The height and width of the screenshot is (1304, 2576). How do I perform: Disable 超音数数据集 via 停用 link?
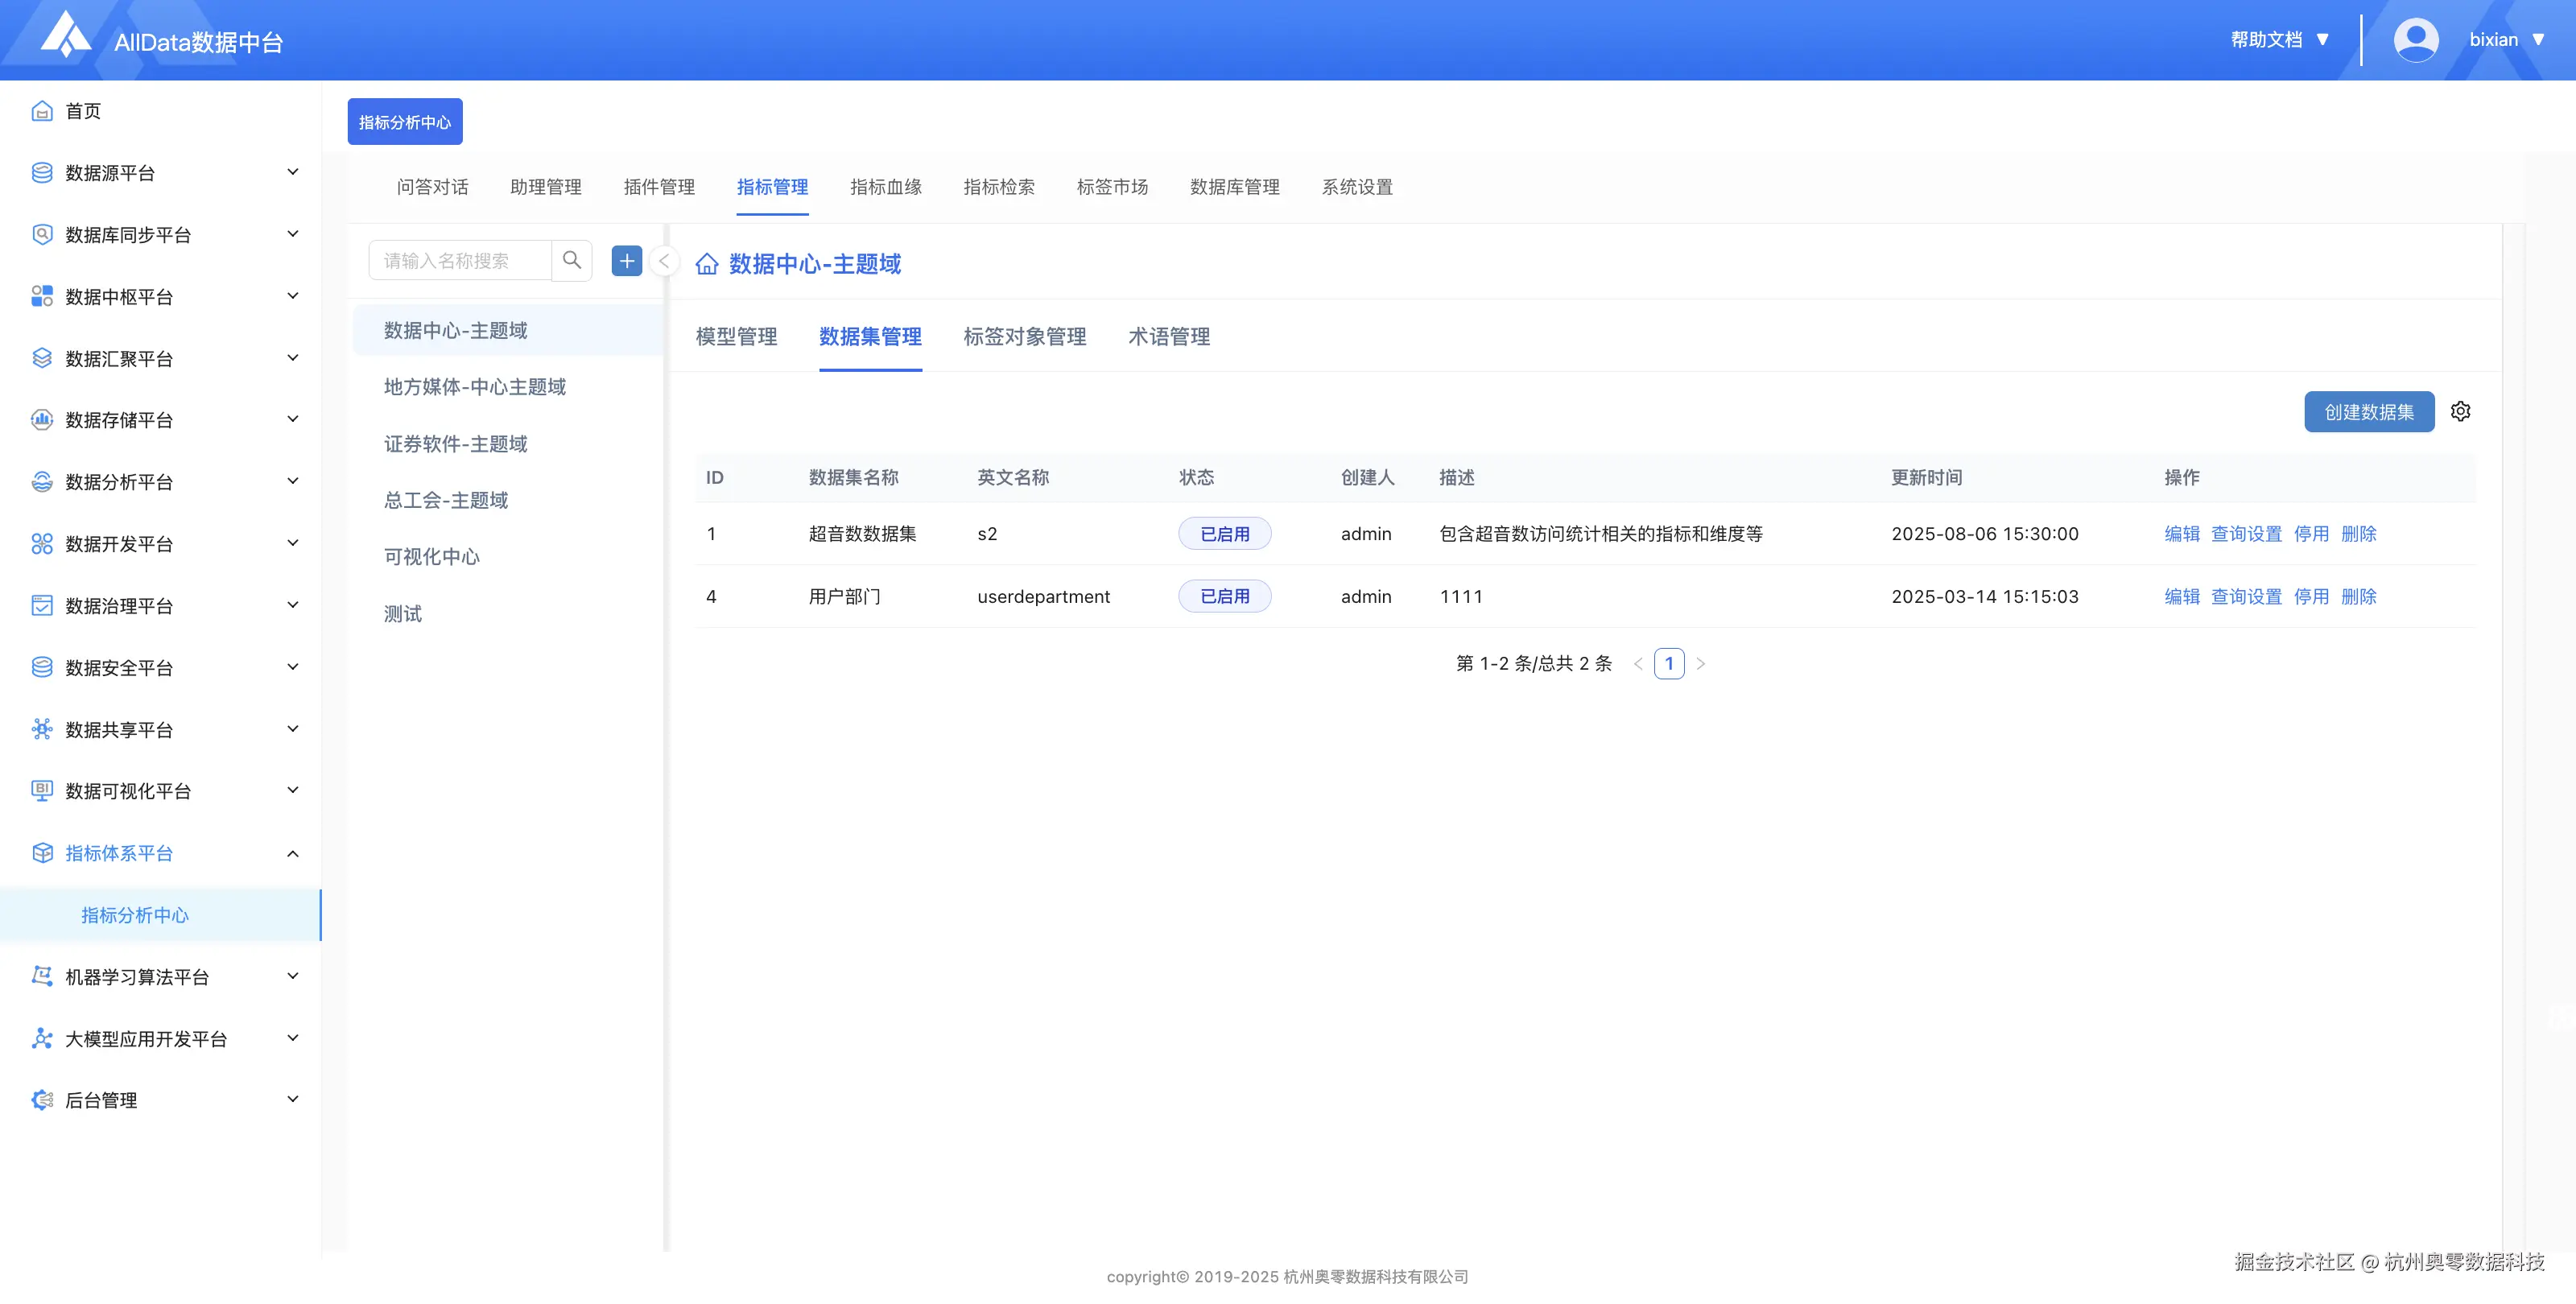(x=2310, y=533)
